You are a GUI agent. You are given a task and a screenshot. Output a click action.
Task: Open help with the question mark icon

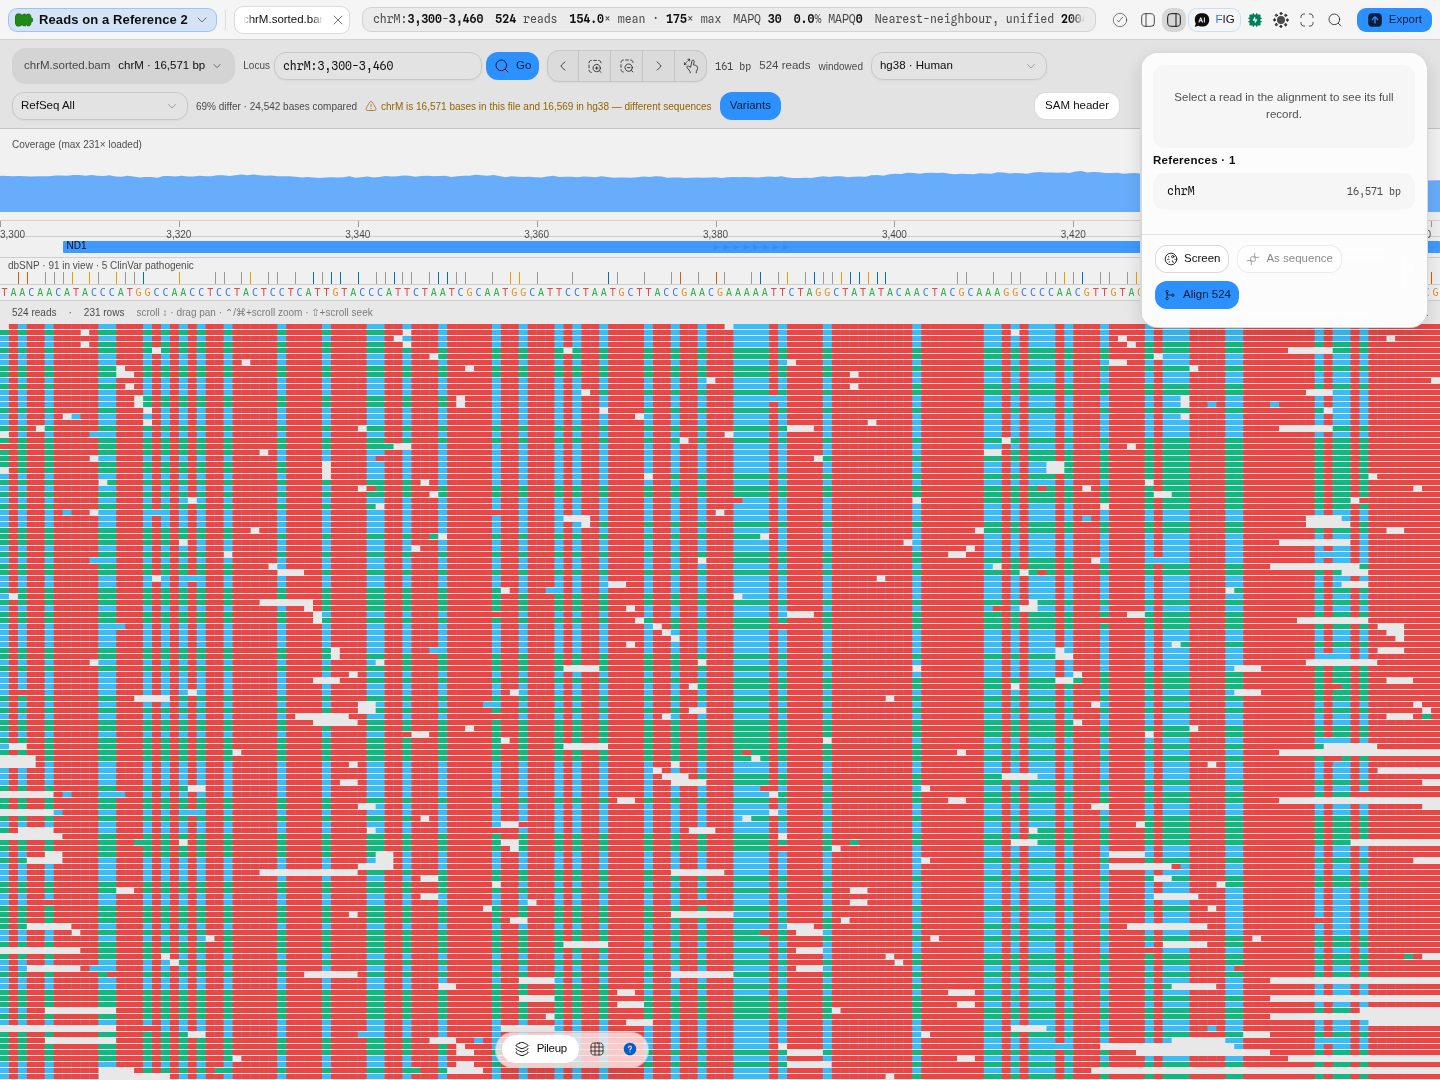pos(630,1049)
